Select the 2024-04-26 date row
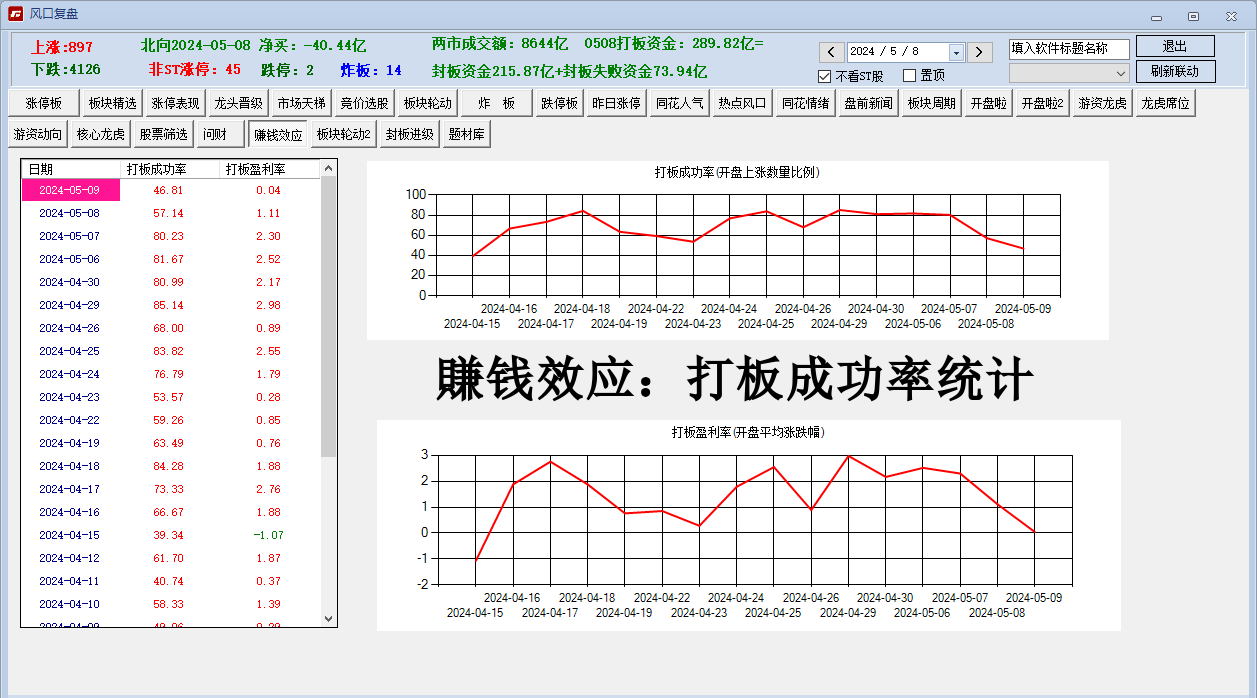The image size is (1257, 698). 170,328
